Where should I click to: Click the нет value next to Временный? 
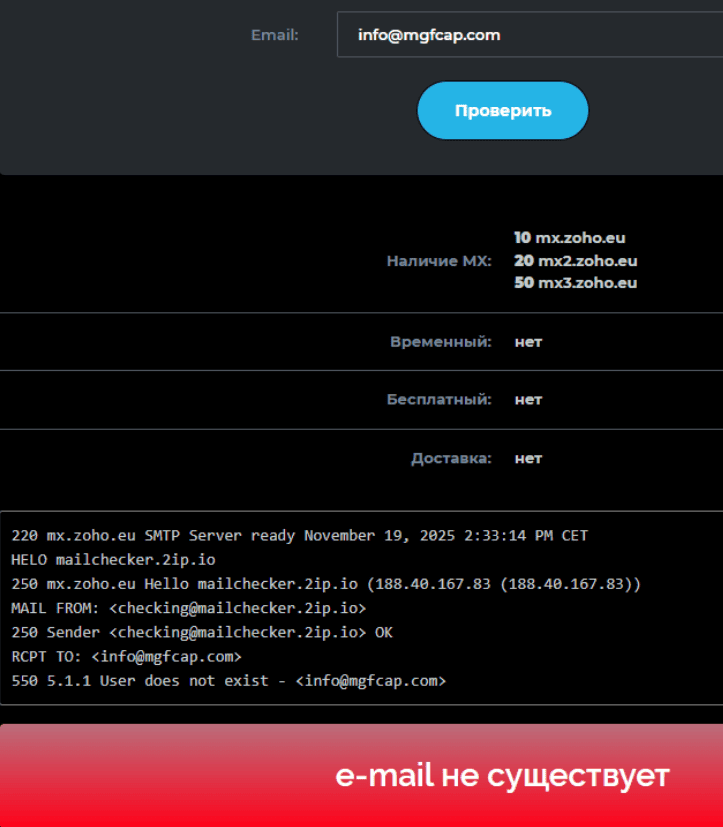[528, 342]
